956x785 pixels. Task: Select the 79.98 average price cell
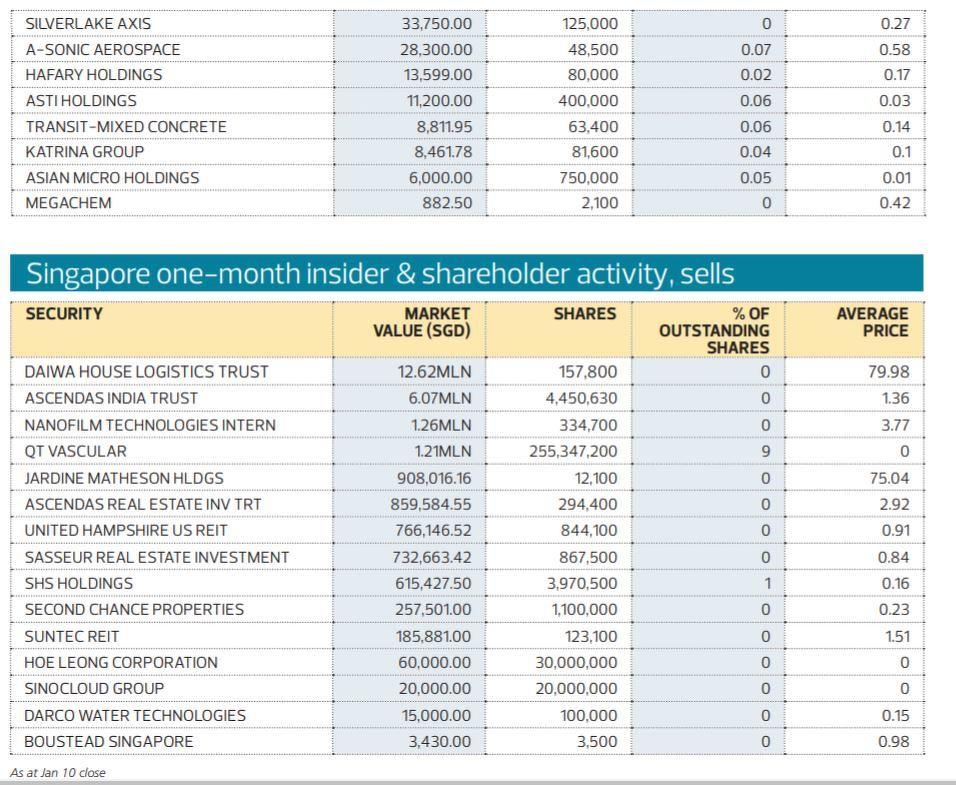point(890,372)
